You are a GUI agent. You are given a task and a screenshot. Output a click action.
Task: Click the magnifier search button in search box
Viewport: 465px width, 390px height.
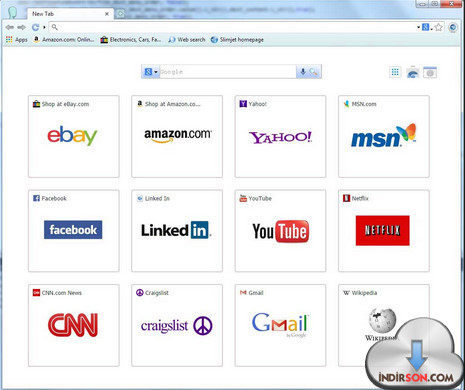pos(313,72)
